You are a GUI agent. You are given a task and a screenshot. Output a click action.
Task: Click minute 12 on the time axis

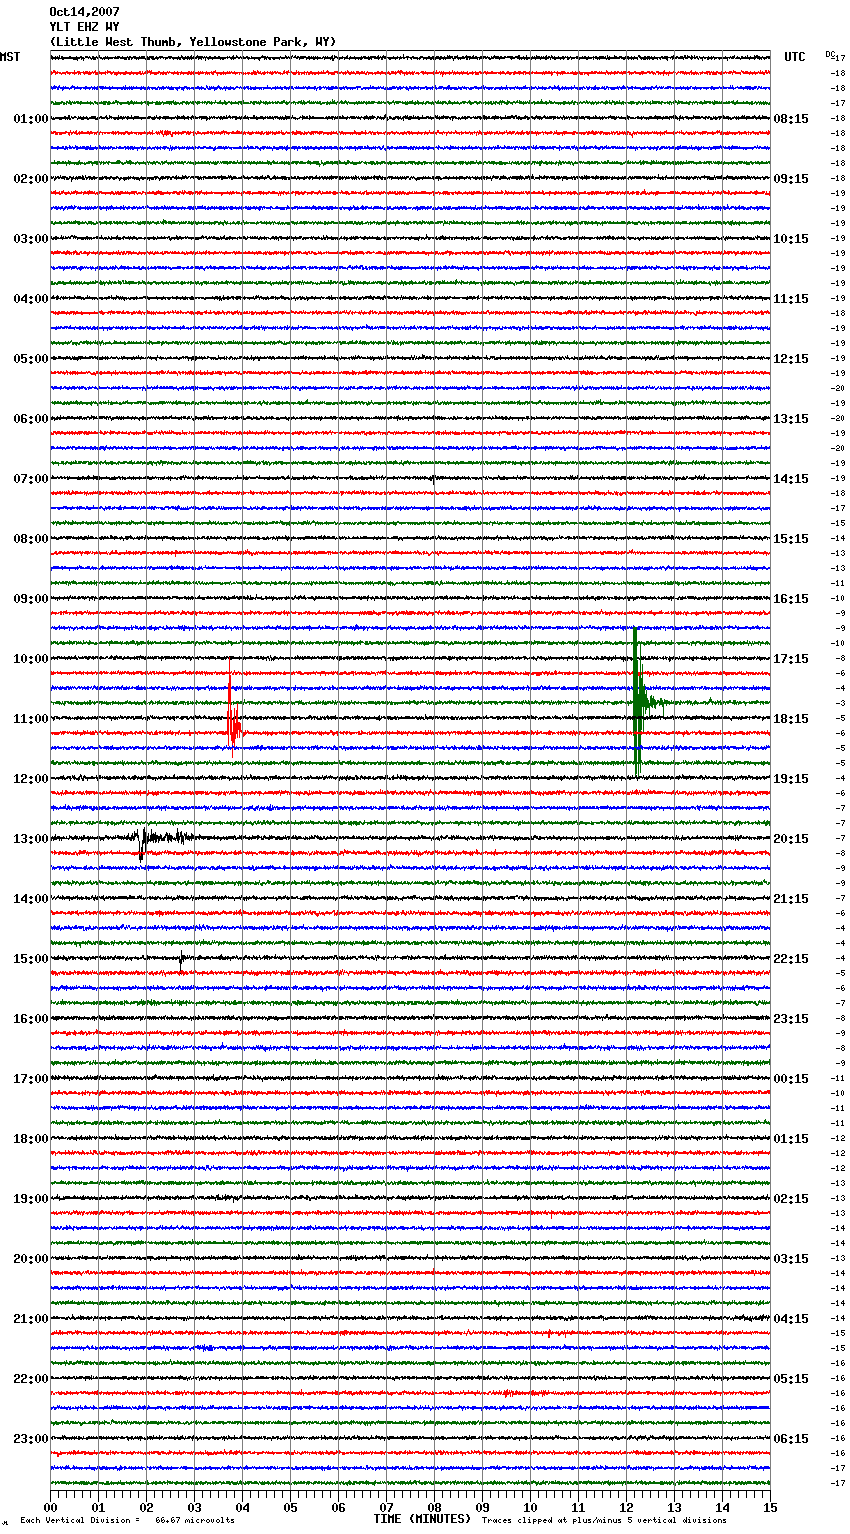point(626,1507)
